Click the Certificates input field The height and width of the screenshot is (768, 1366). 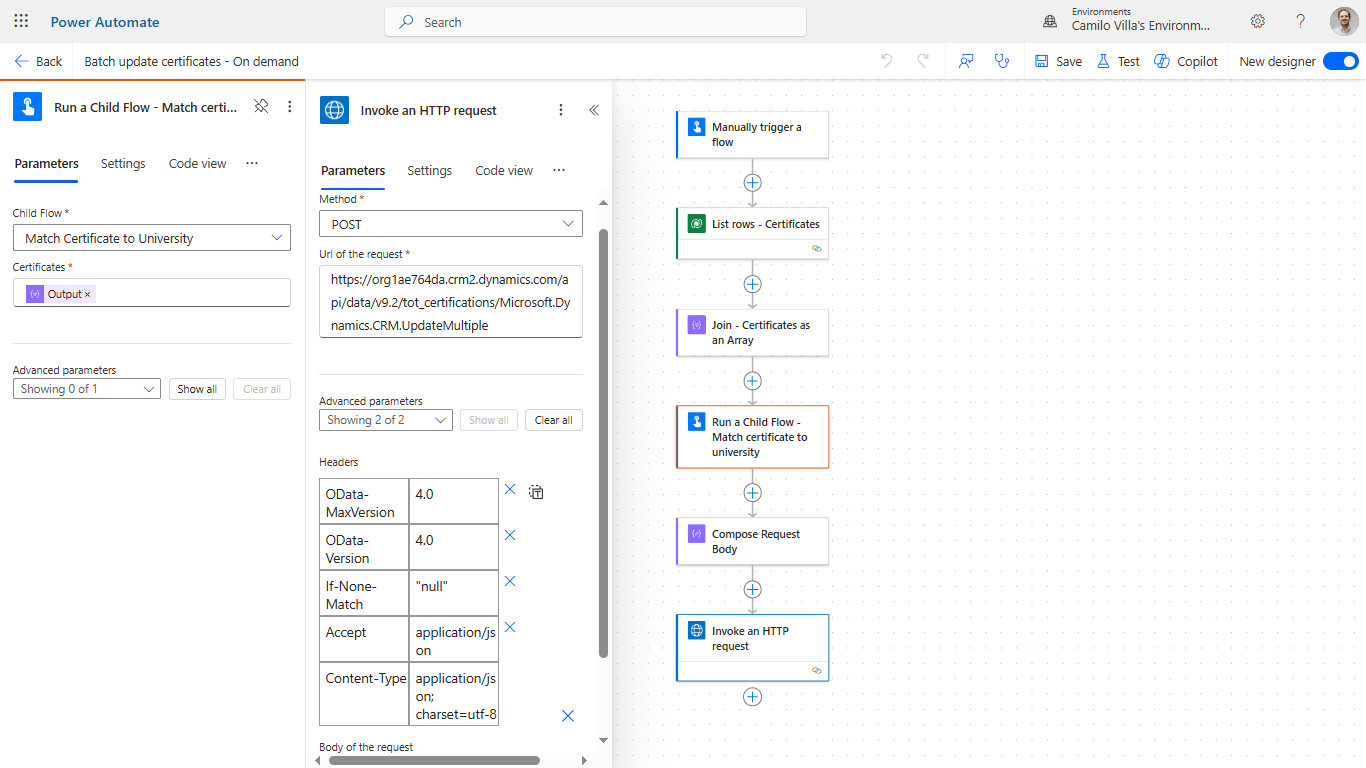click(x=152, y=293)
